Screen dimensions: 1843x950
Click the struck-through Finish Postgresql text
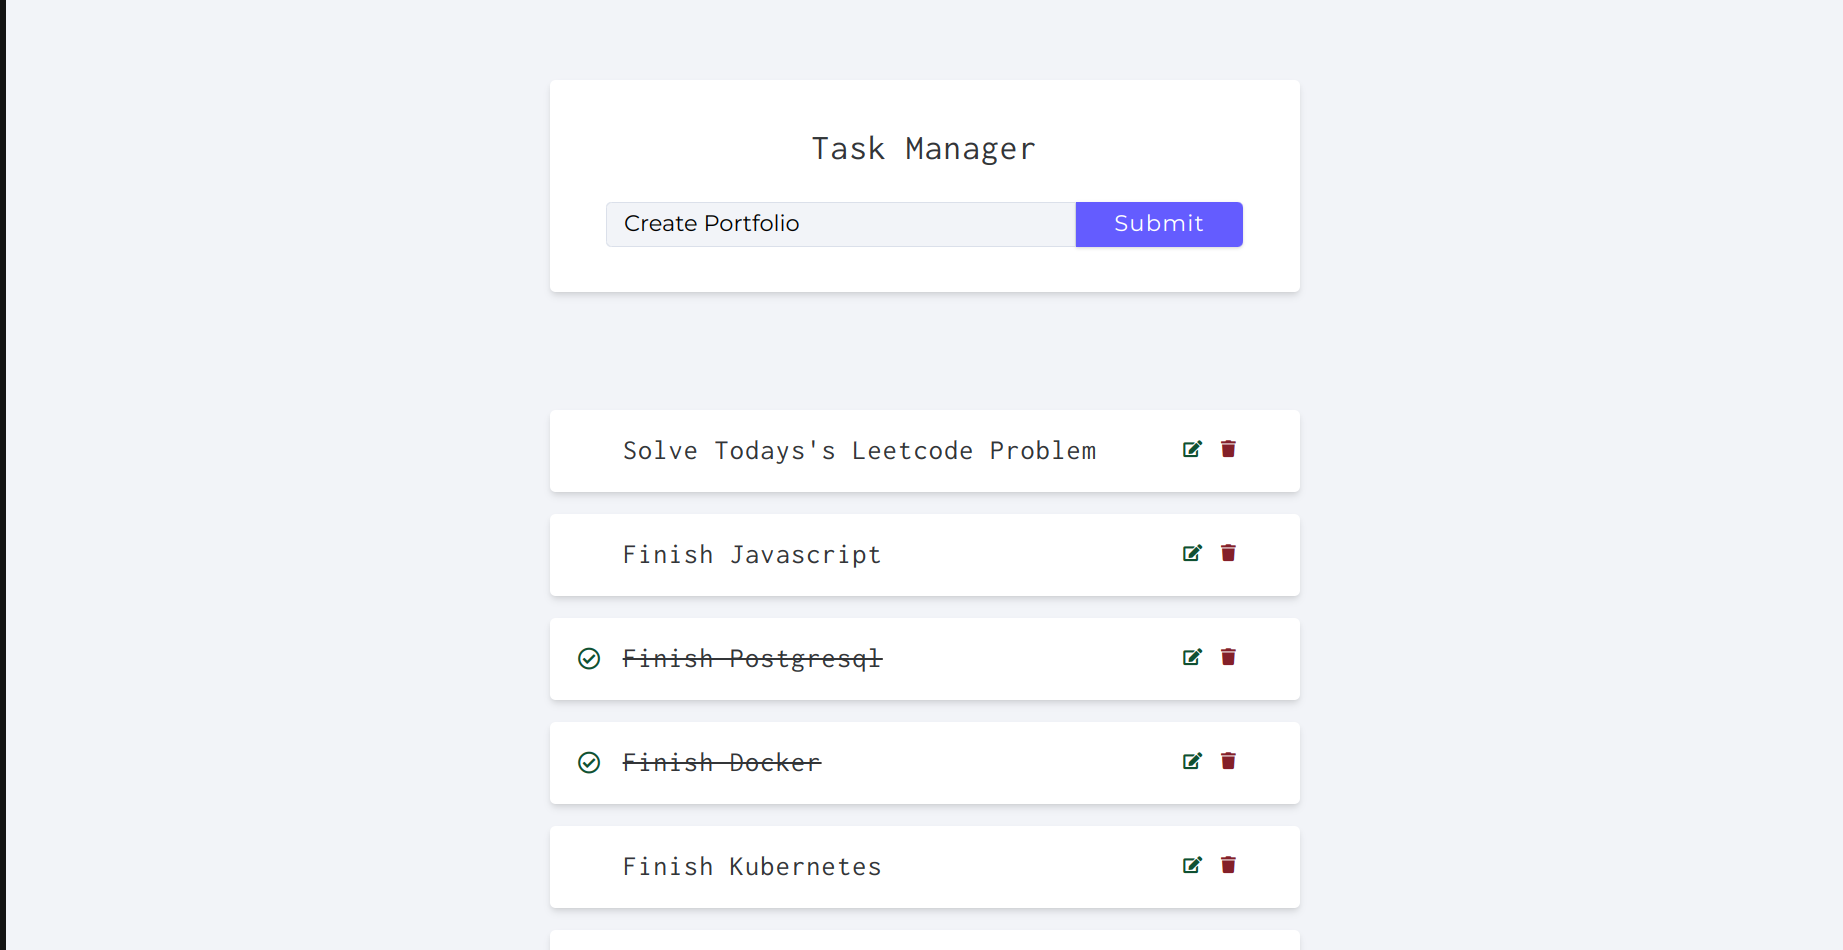pos(752,659)
